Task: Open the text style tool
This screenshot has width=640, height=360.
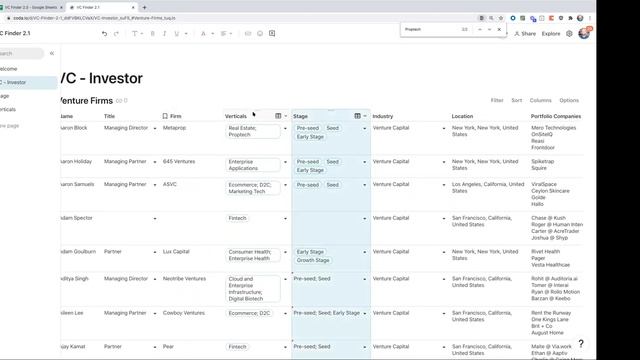Action: click(x=137, y=33)
